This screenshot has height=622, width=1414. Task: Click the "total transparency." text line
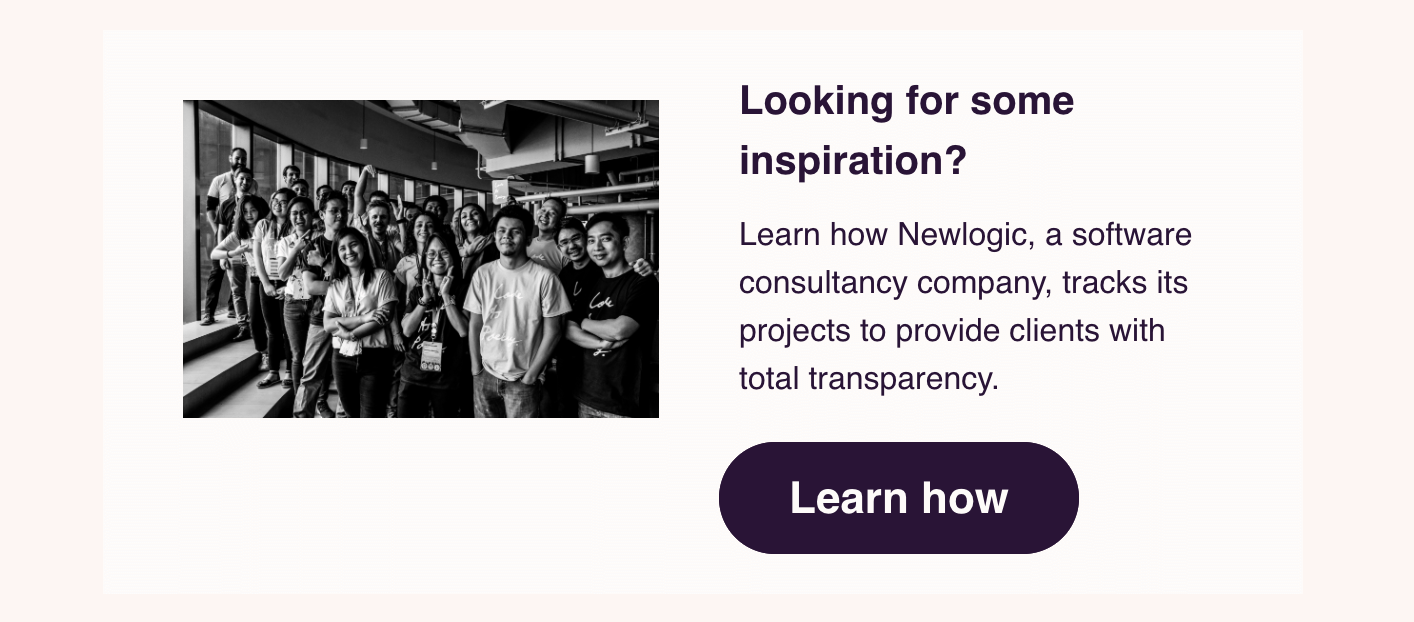[x=869, y=378]
